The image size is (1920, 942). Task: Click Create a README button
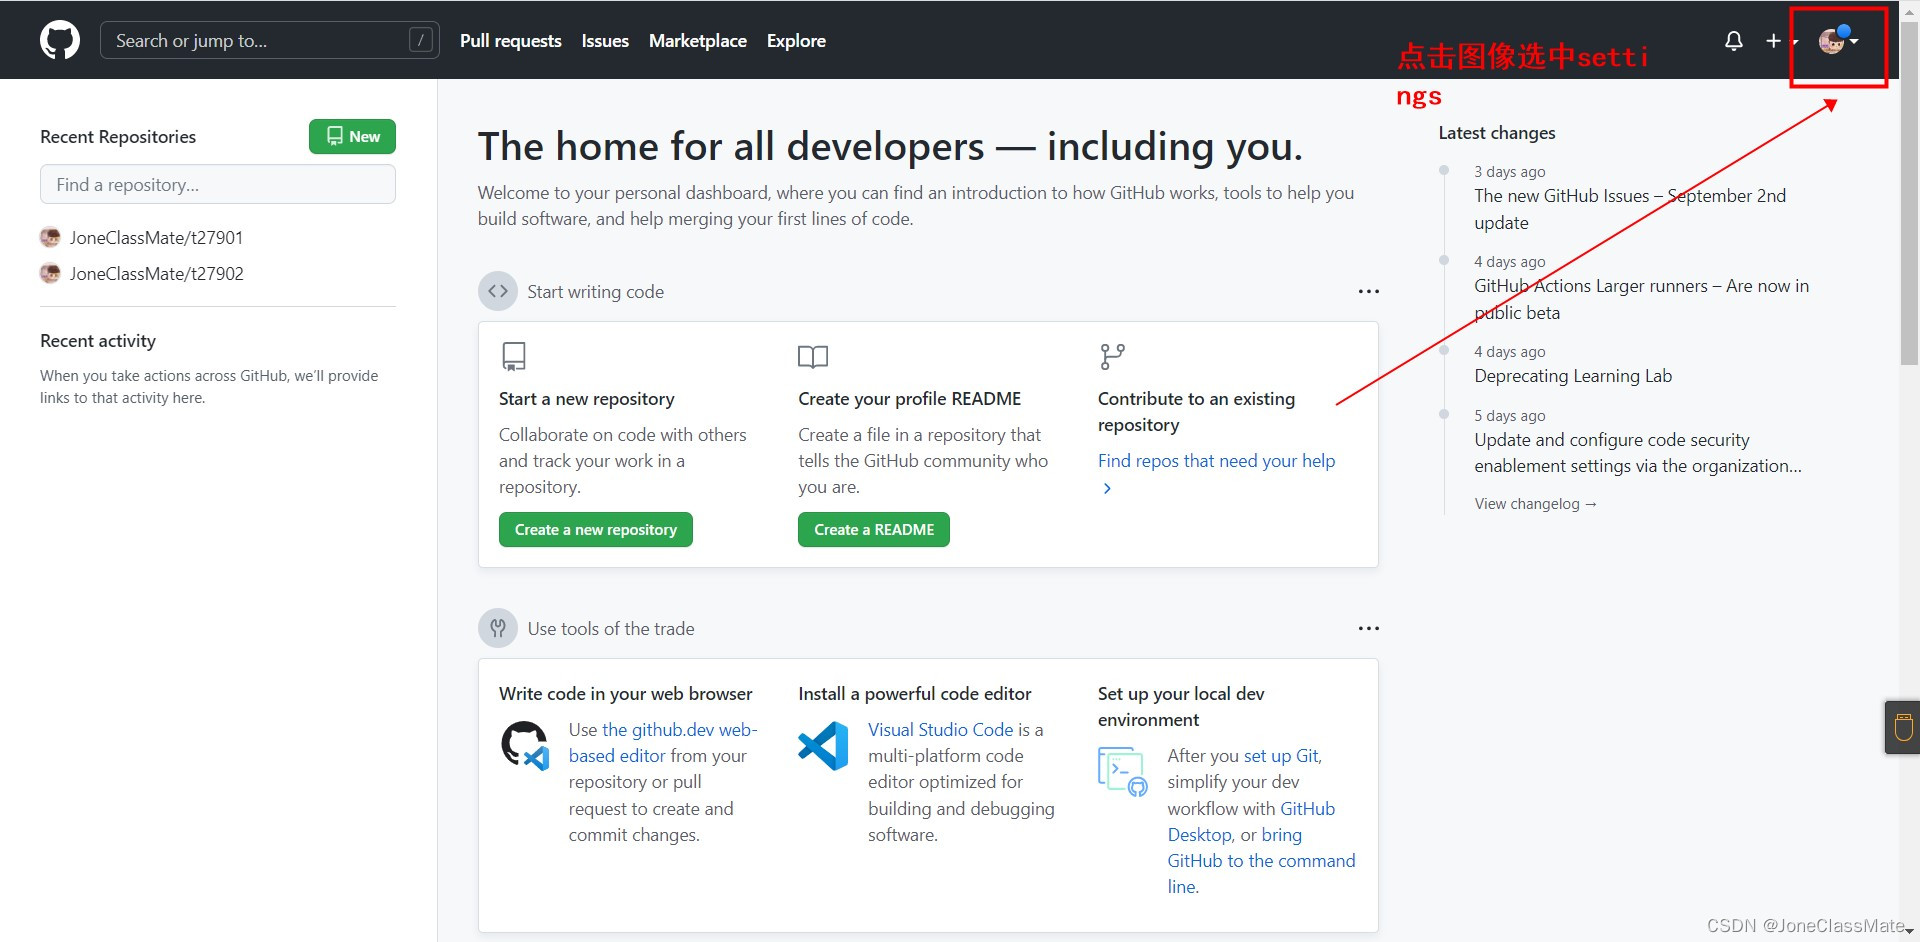click(874, 530)
